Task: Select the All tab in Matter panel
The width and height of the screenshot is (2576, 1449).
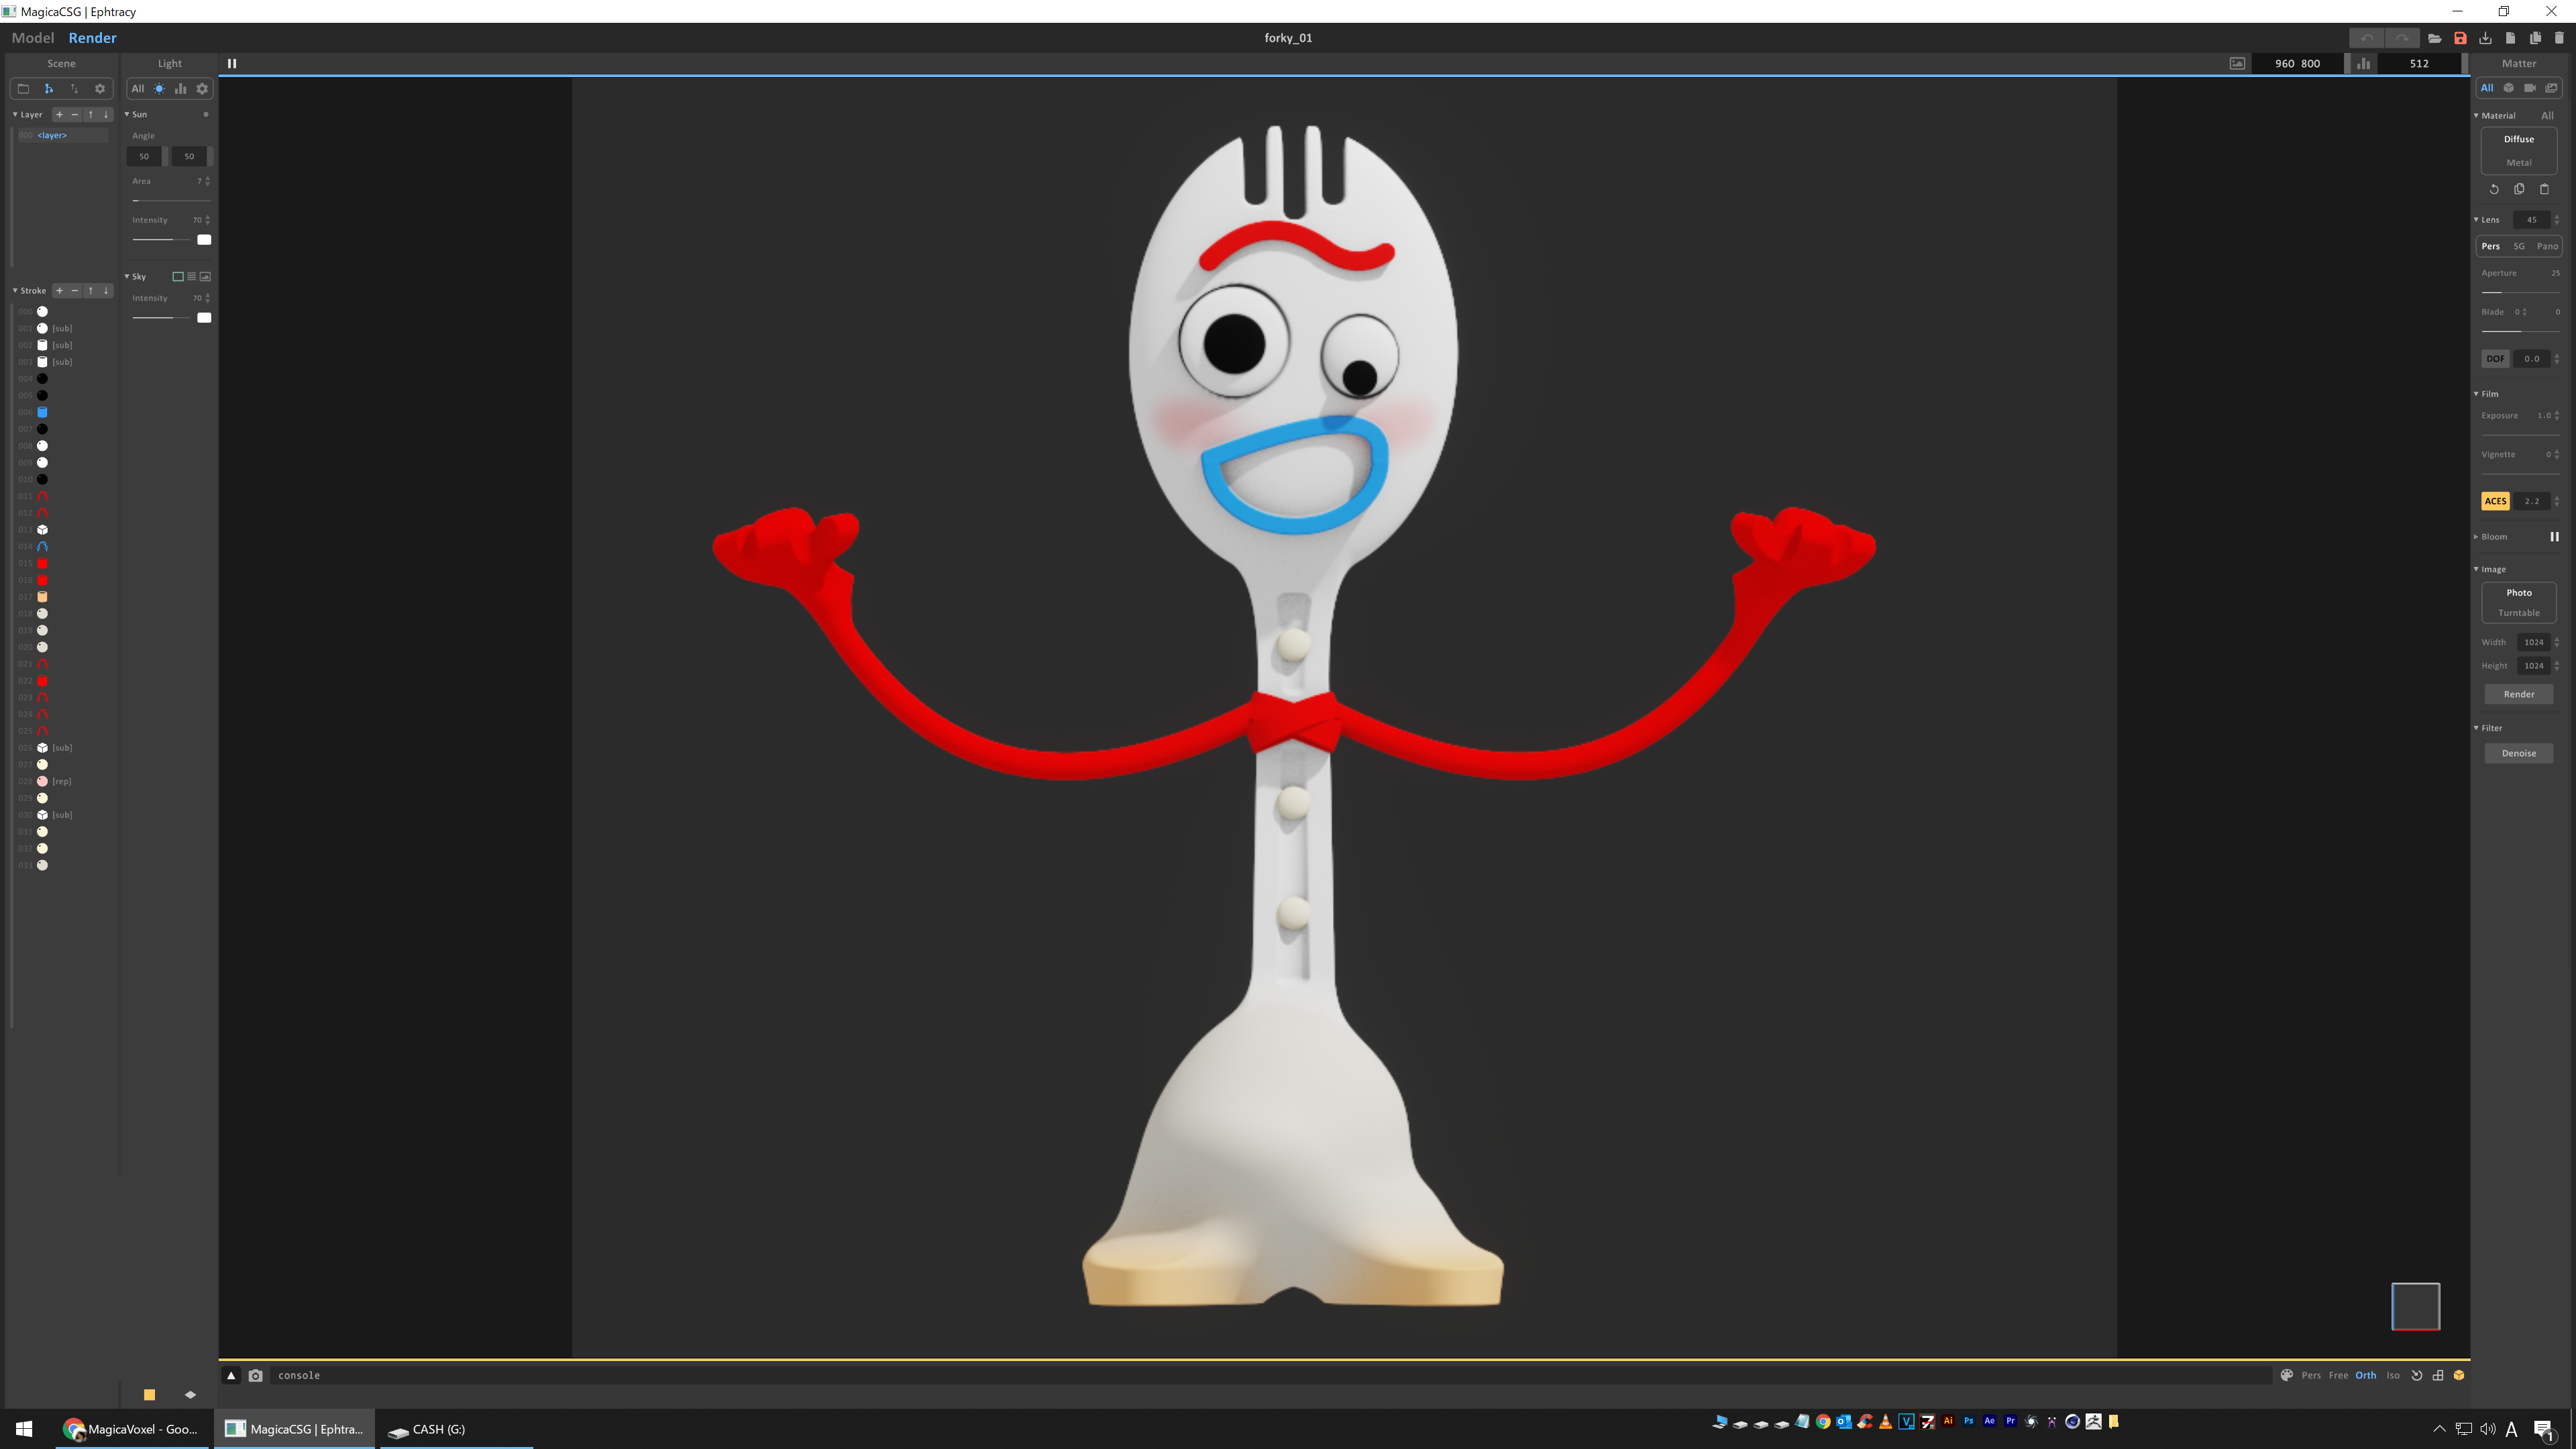Action: point(2487,88)
